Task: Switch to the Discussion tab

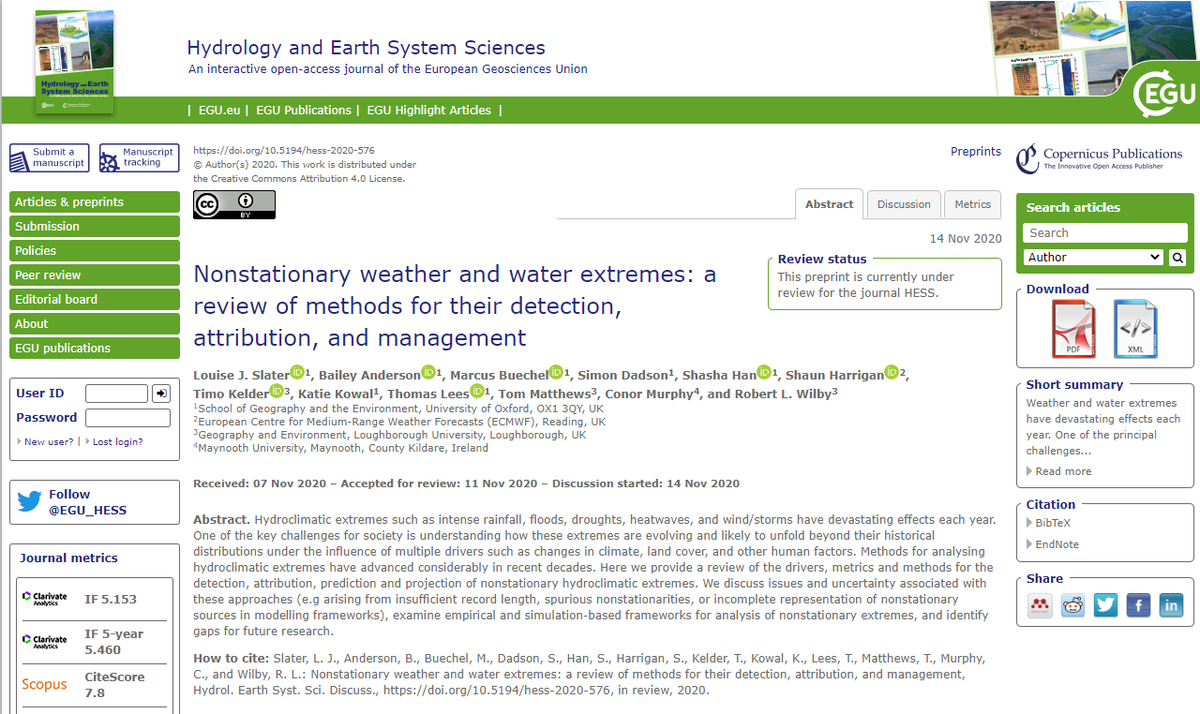Action: click(904, 204)
